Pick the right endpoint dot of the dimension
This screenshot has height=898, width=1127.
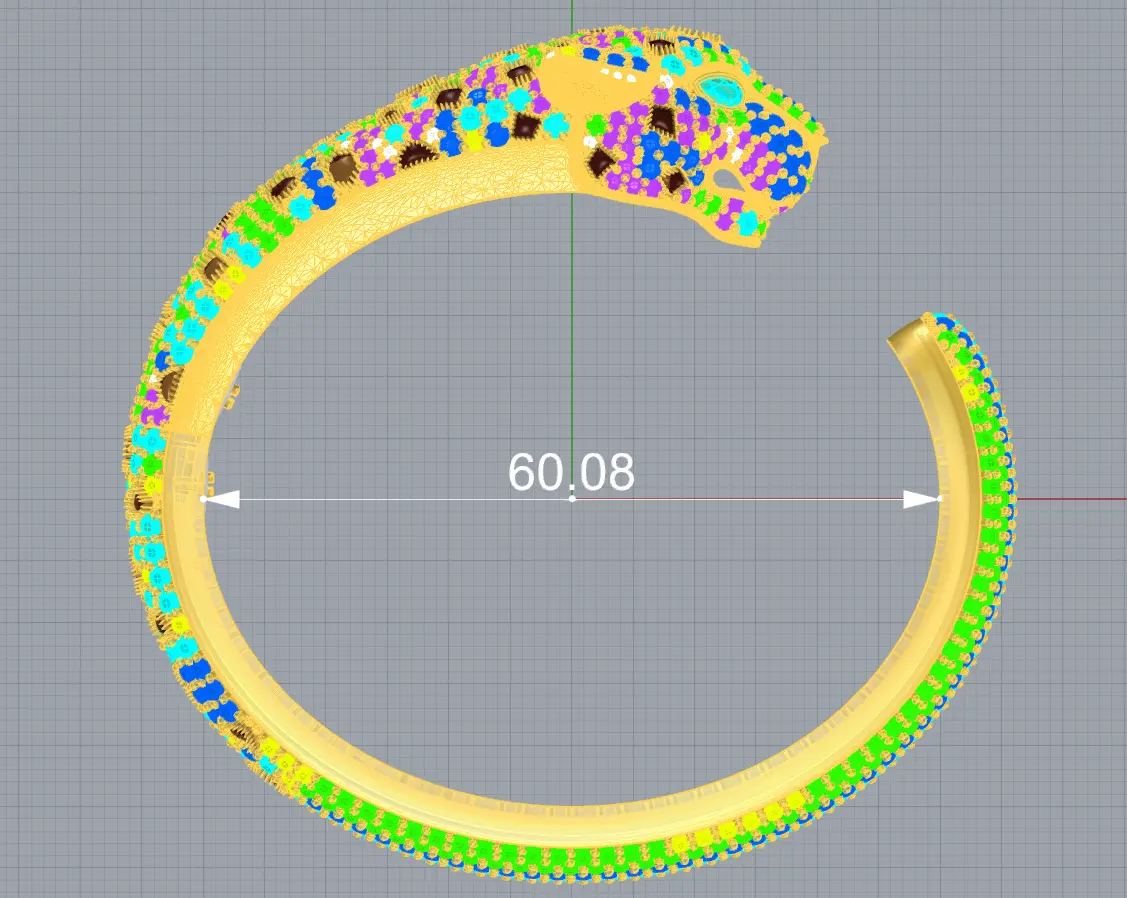[x=940, y=498]
